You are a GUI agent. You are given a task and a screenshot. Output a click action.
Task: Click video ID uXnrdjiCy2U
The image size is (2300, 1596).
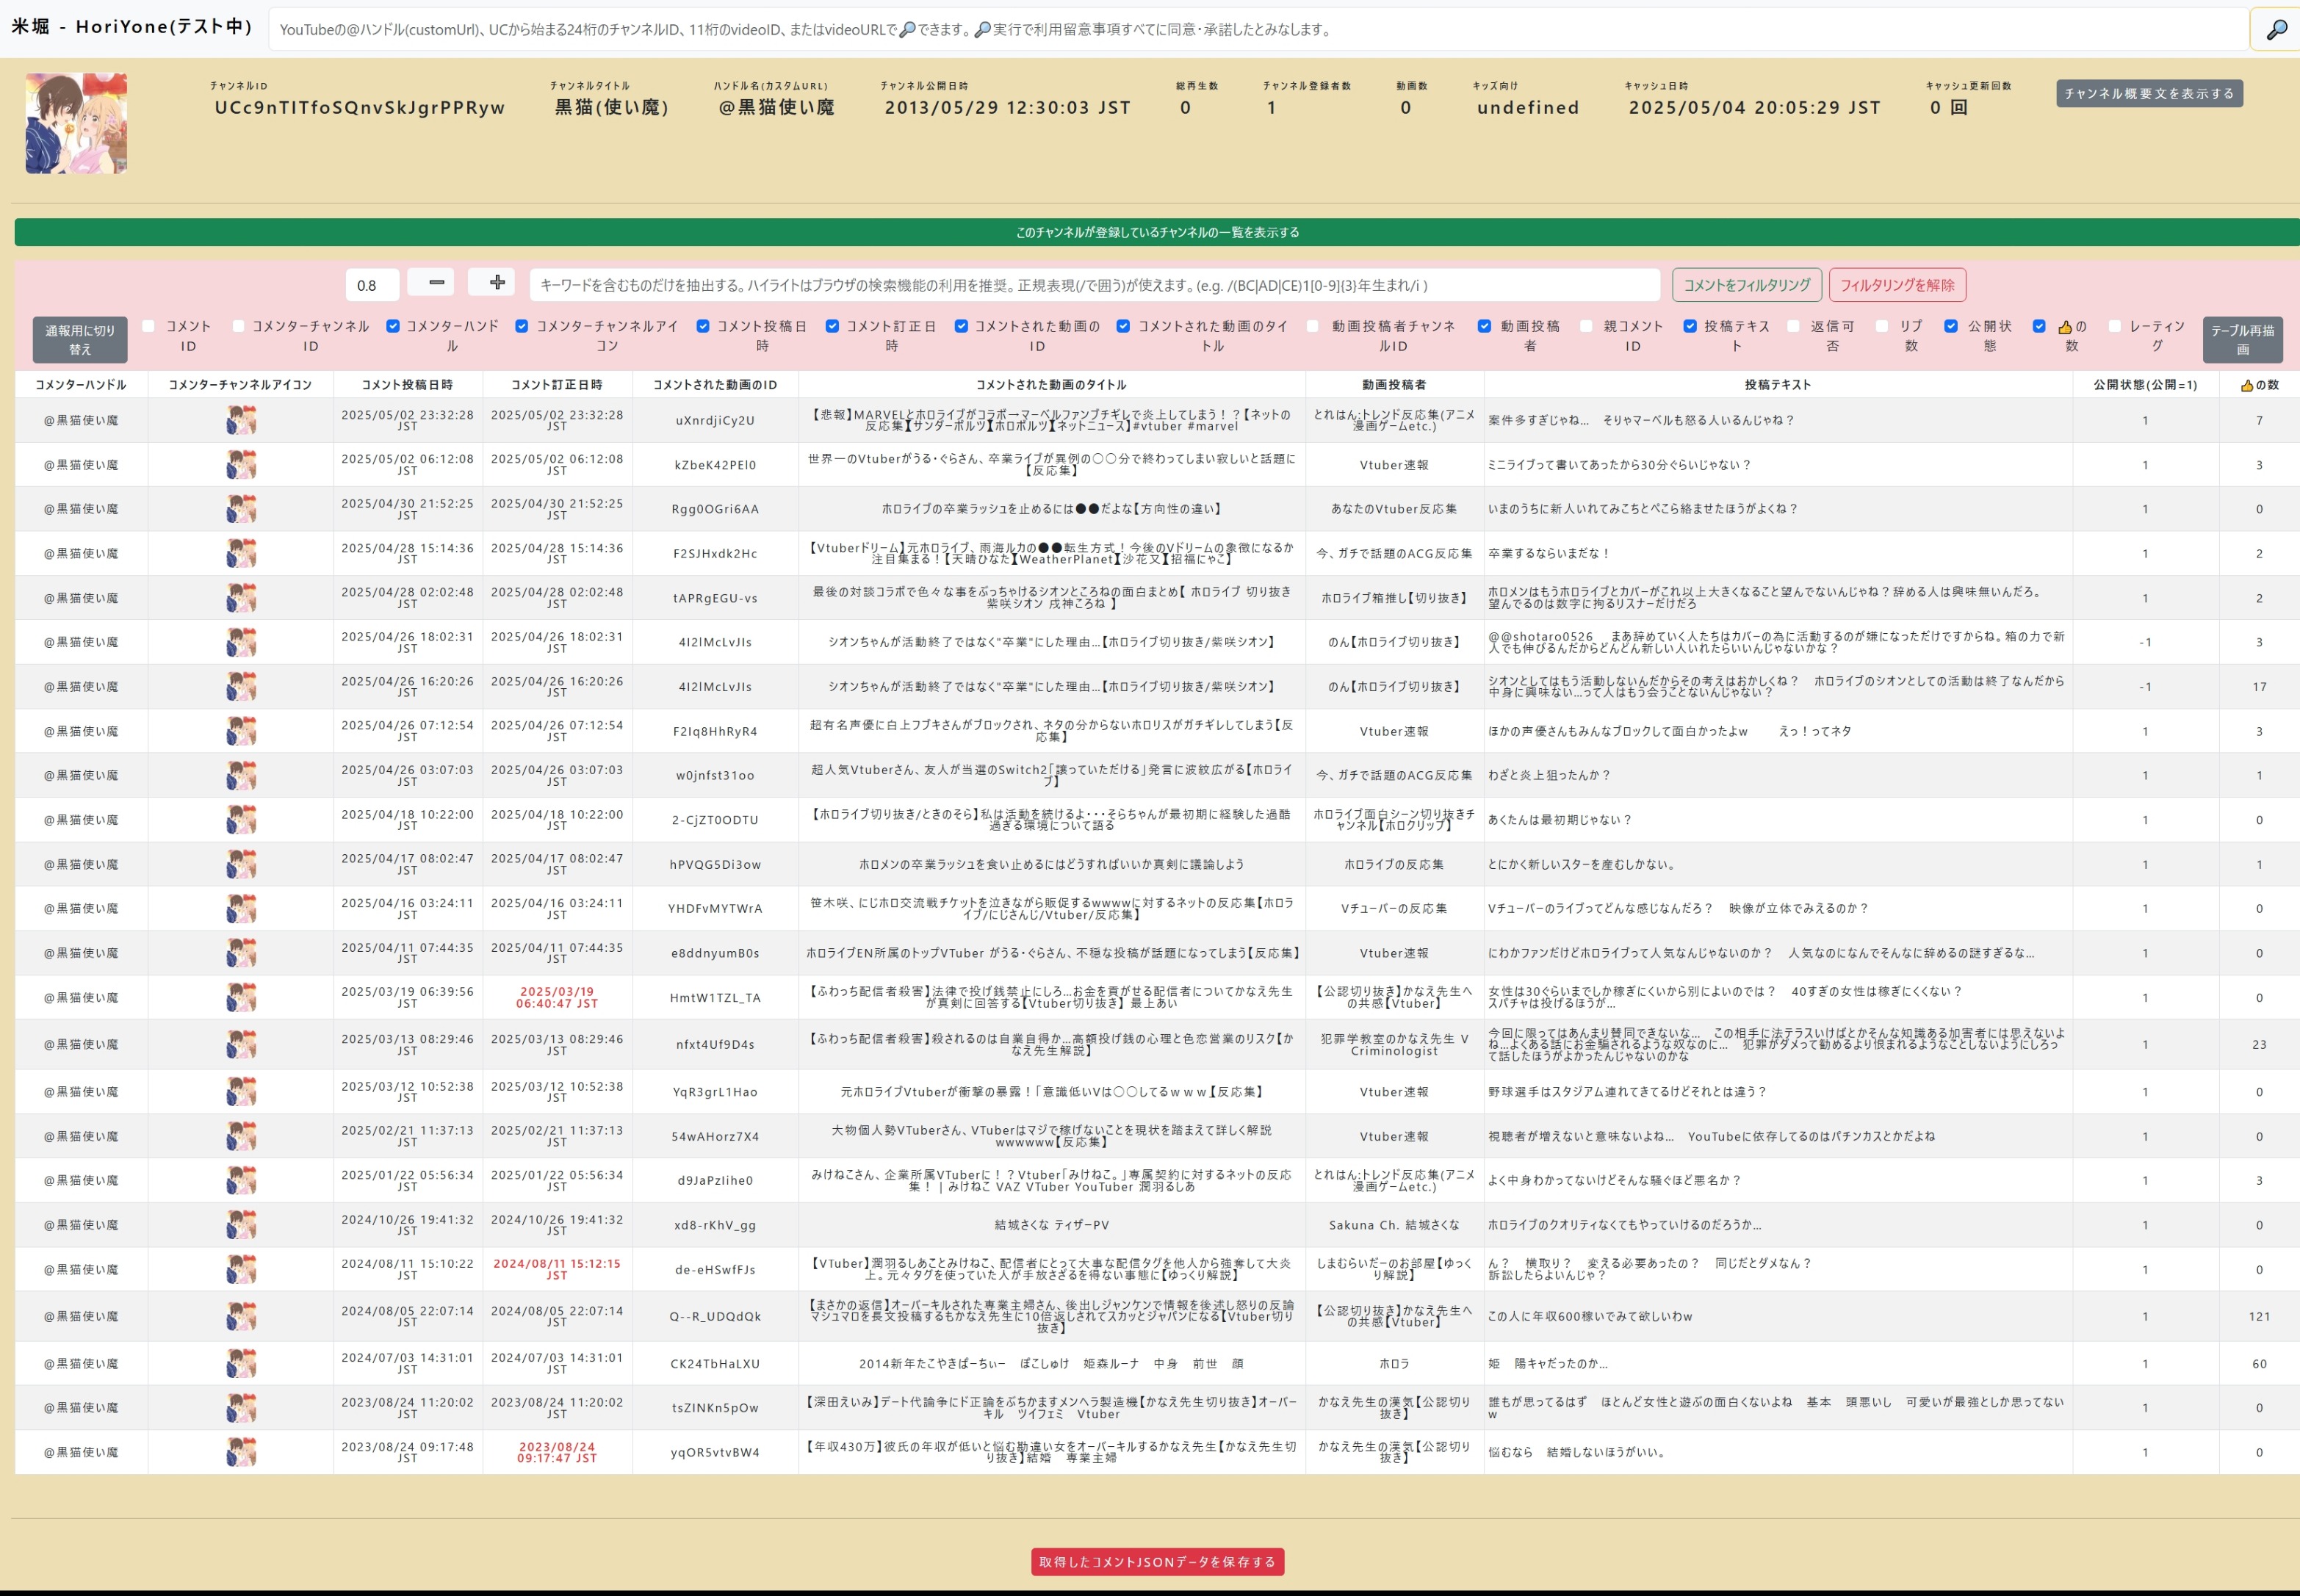click(x=715, y=420)
